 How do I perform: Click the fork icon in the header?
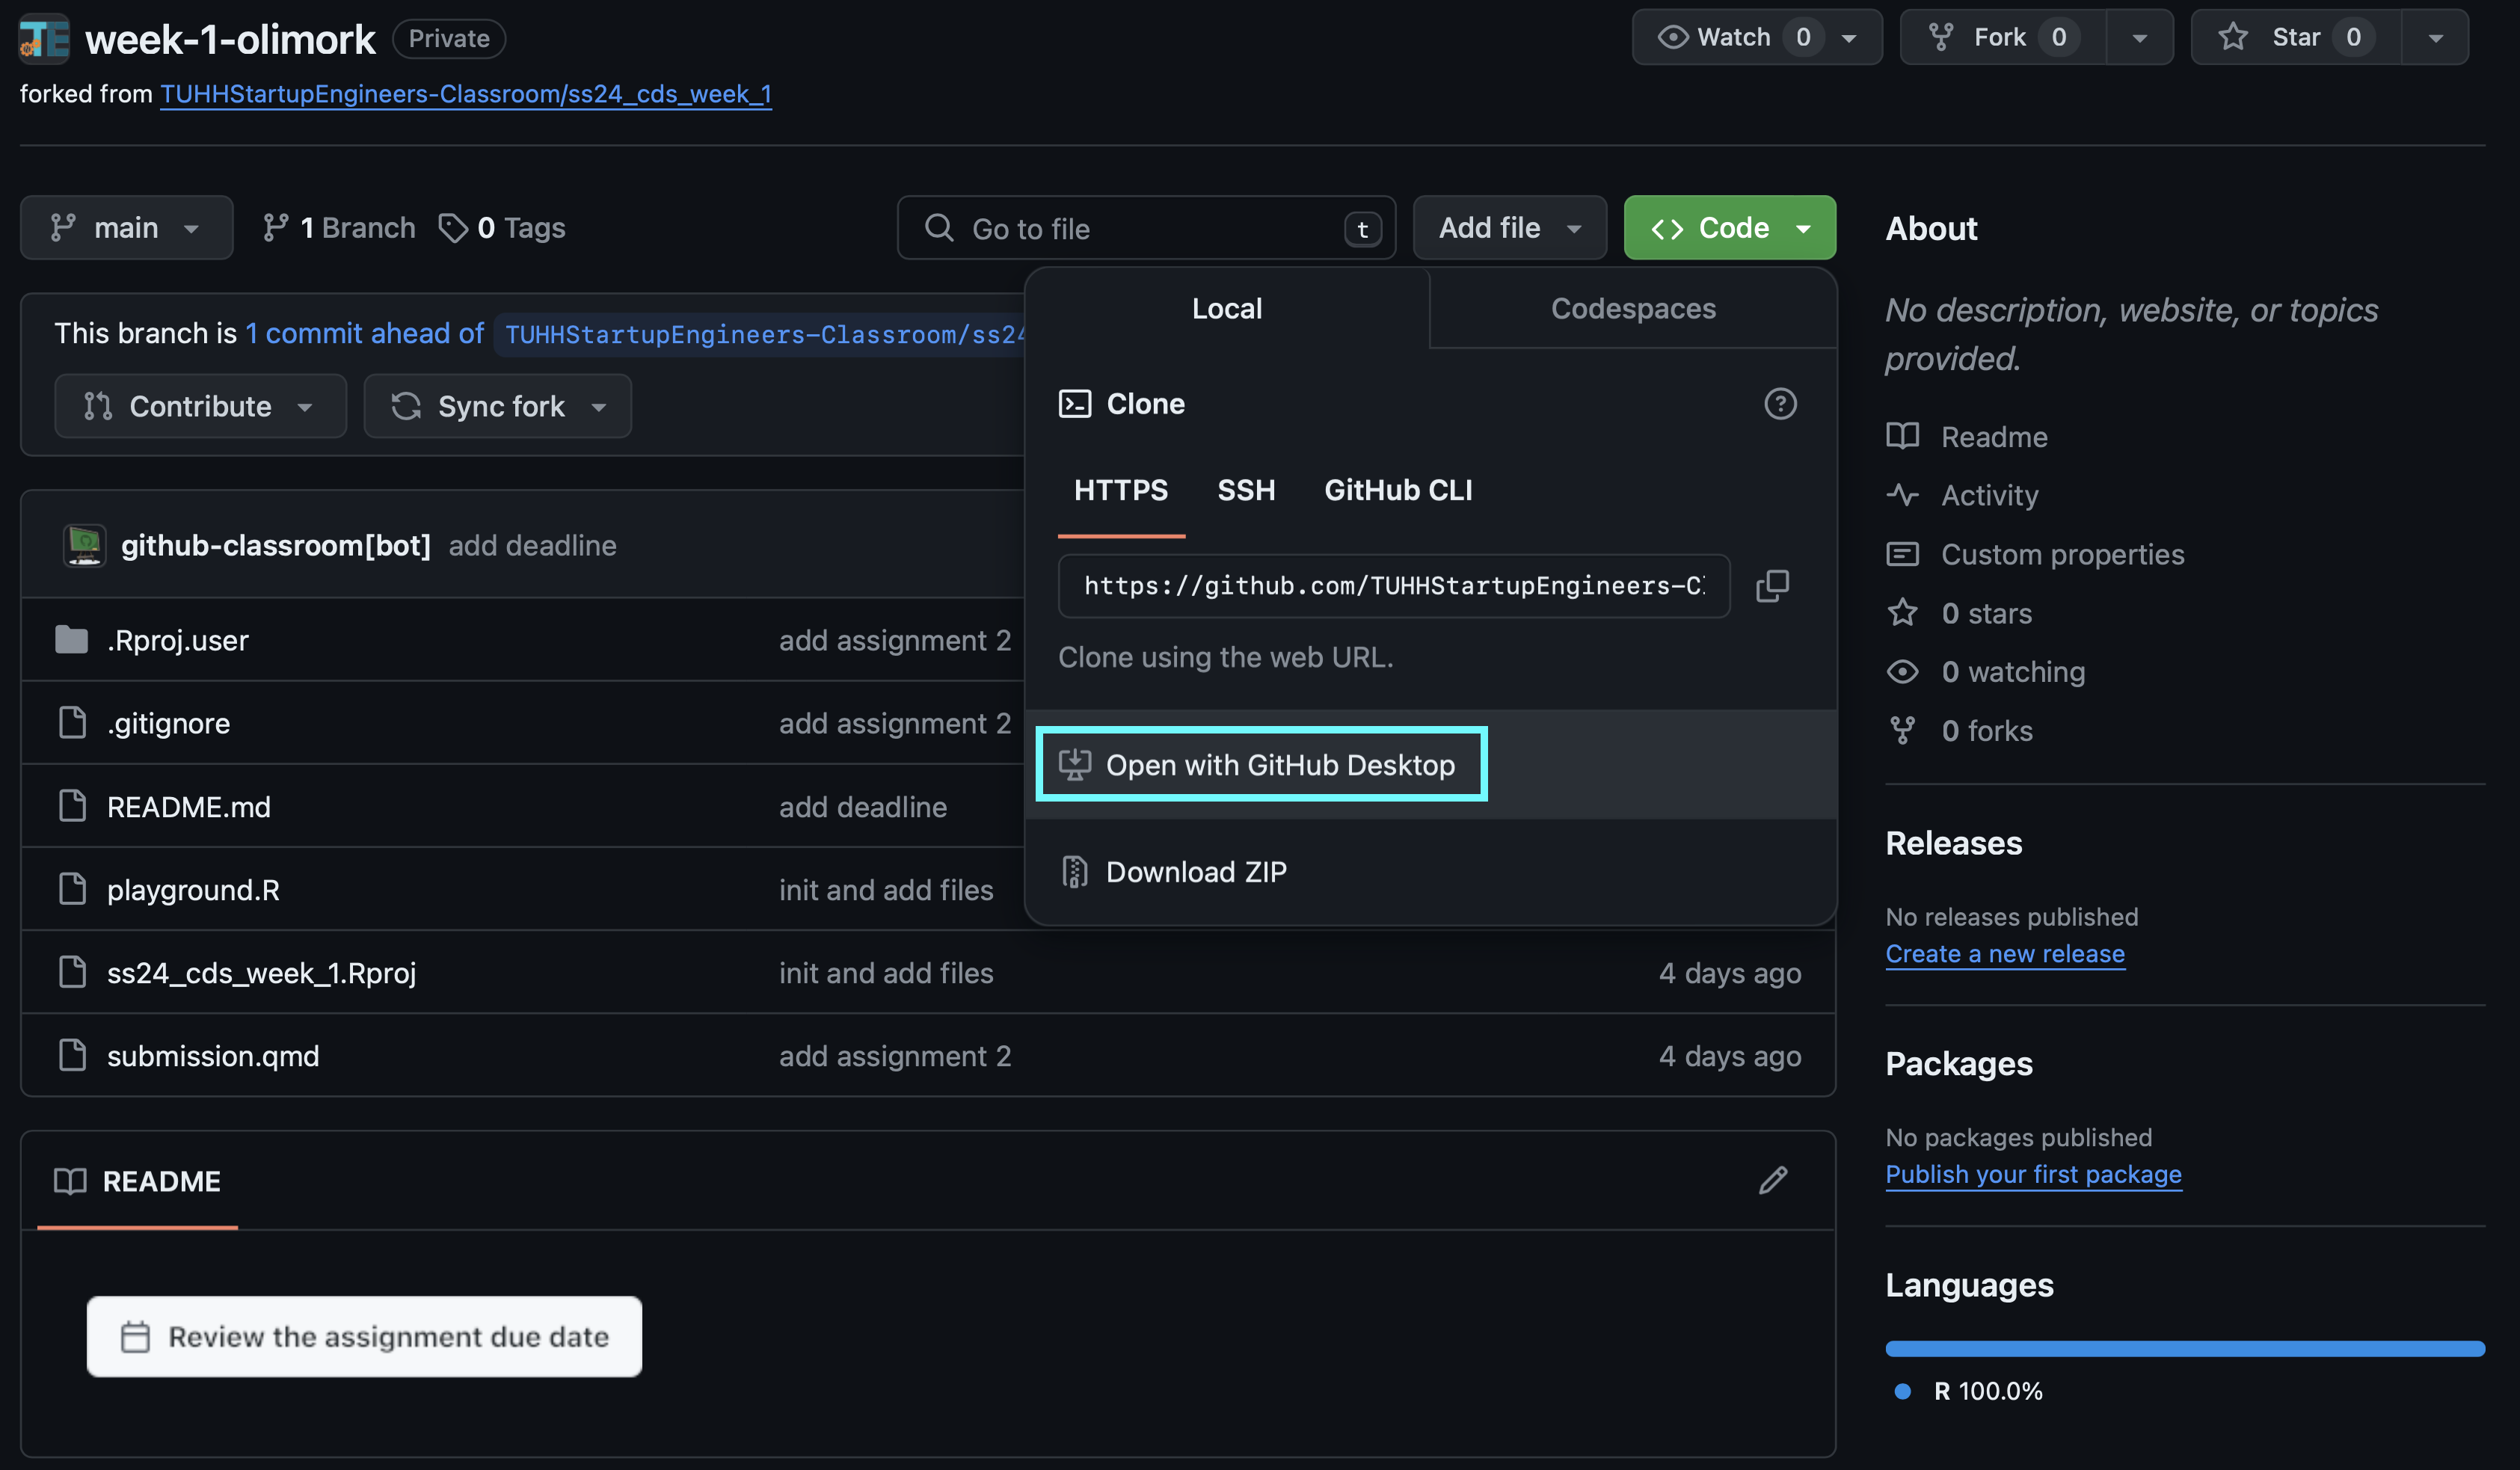pyautogui.click(x=1939, y=35)
